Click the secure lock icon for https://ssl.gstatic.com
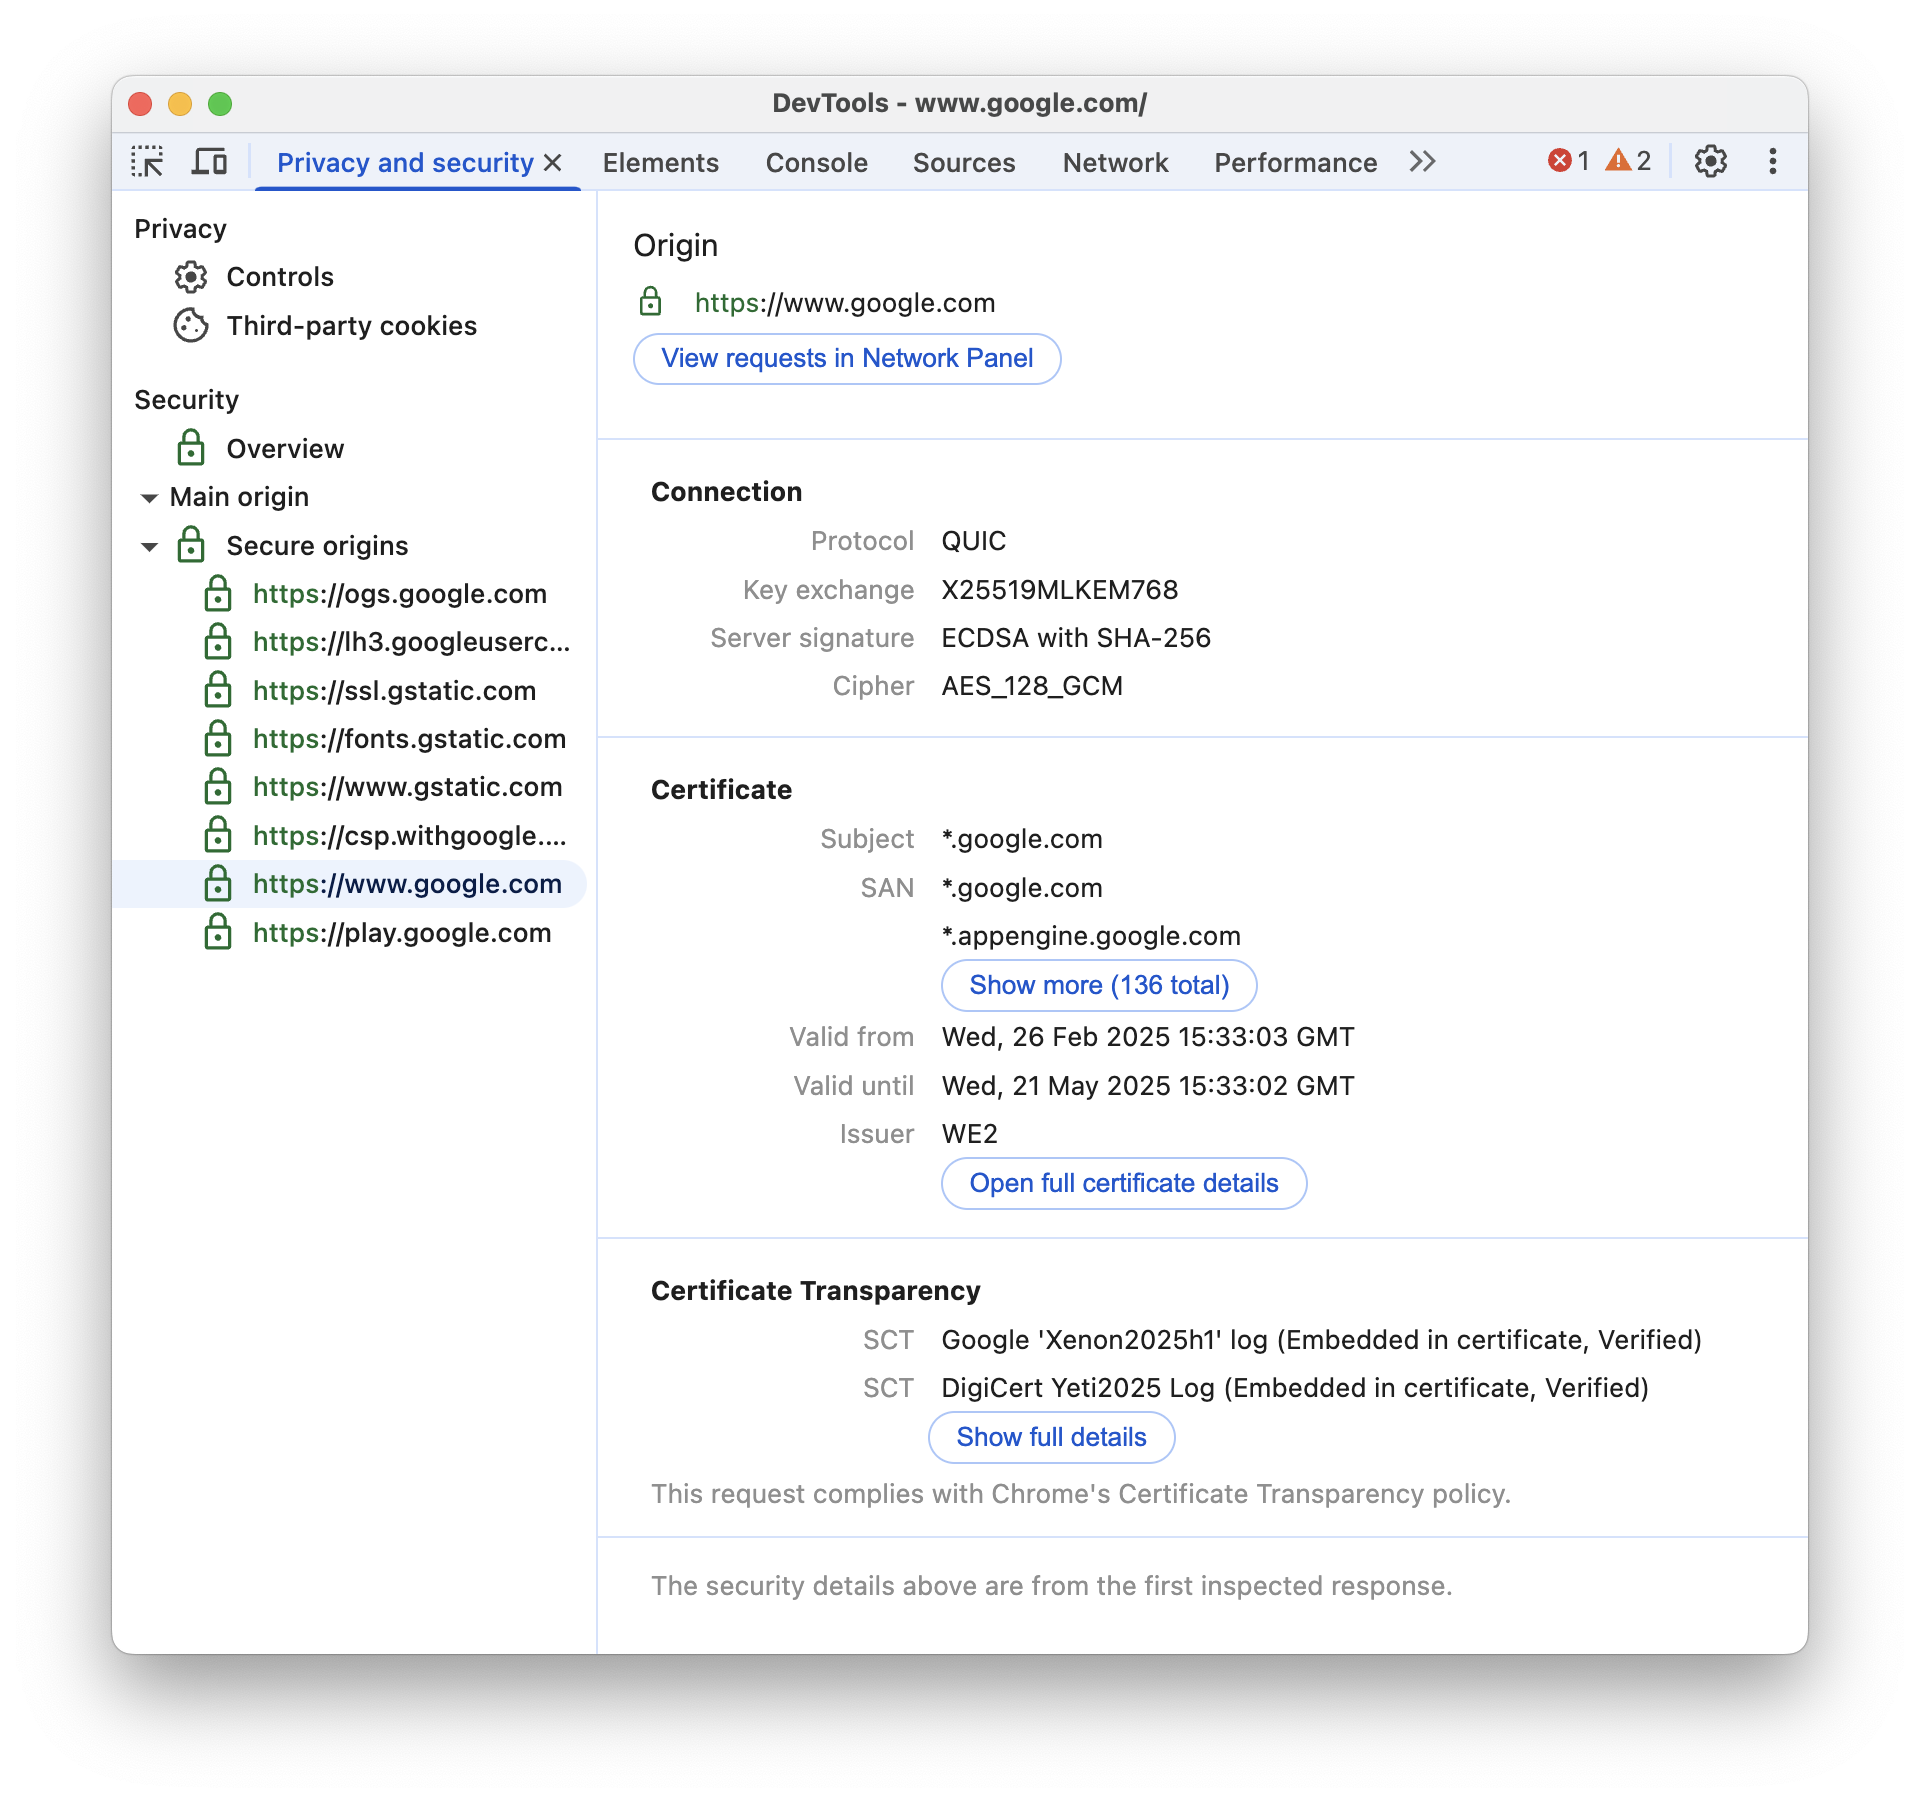This screenshot has width=1920, height=1802. pyautogui.click(x=217, y=689)
